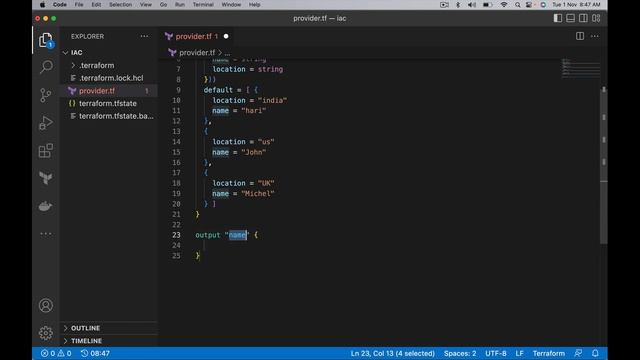Open the Terraform extension view
Image resolution: width=640 pixels, height=360 pixels.
[x=46, y=178]
